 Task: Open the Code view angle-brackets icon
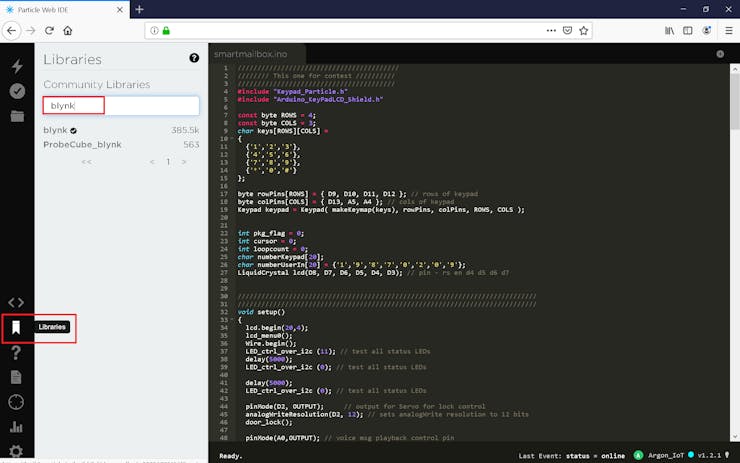pyautogui.click(x=16, y=302)
